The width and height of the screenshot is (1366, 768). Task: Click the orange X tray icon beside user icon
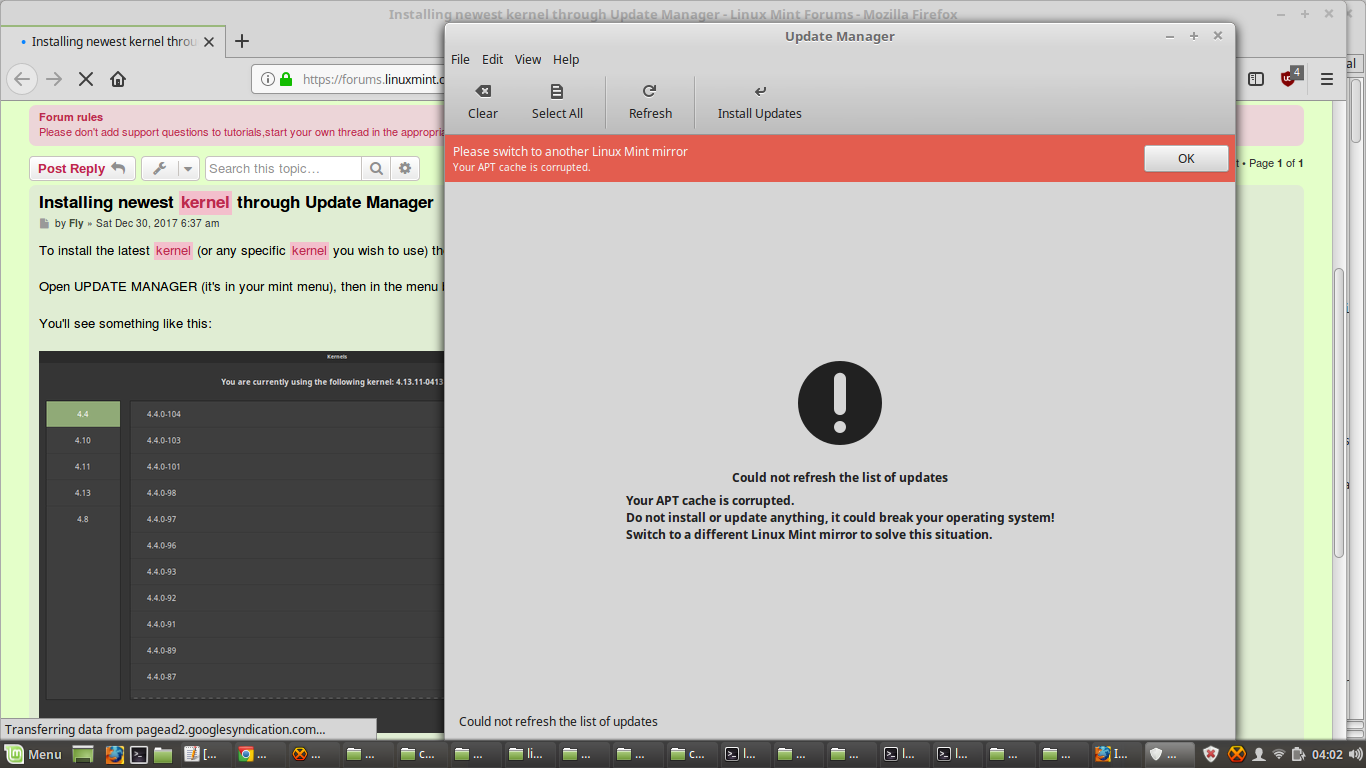point(1236,754)
